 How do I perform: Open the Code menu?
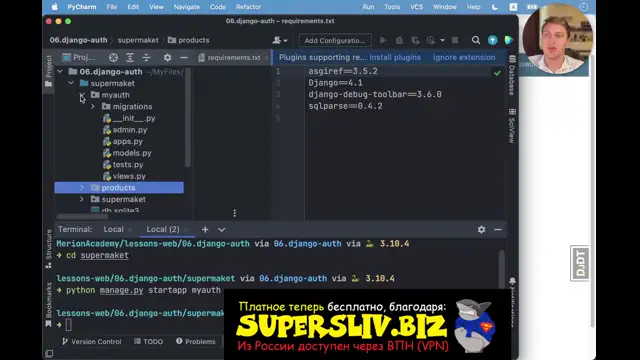click(217, 7)
